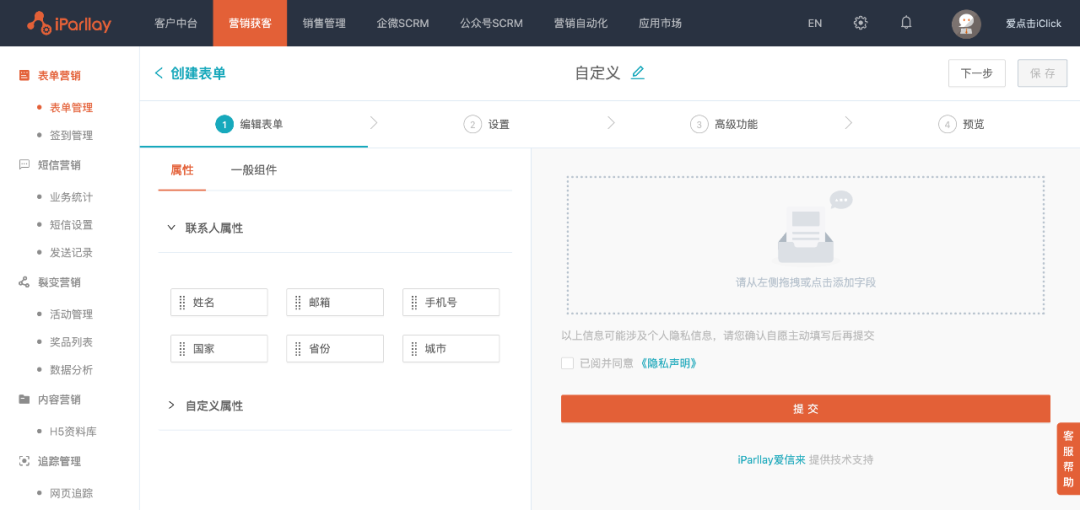Click the user avatar icon
Viewport: 1080px width, 510px height.
[x=966, y=24]
